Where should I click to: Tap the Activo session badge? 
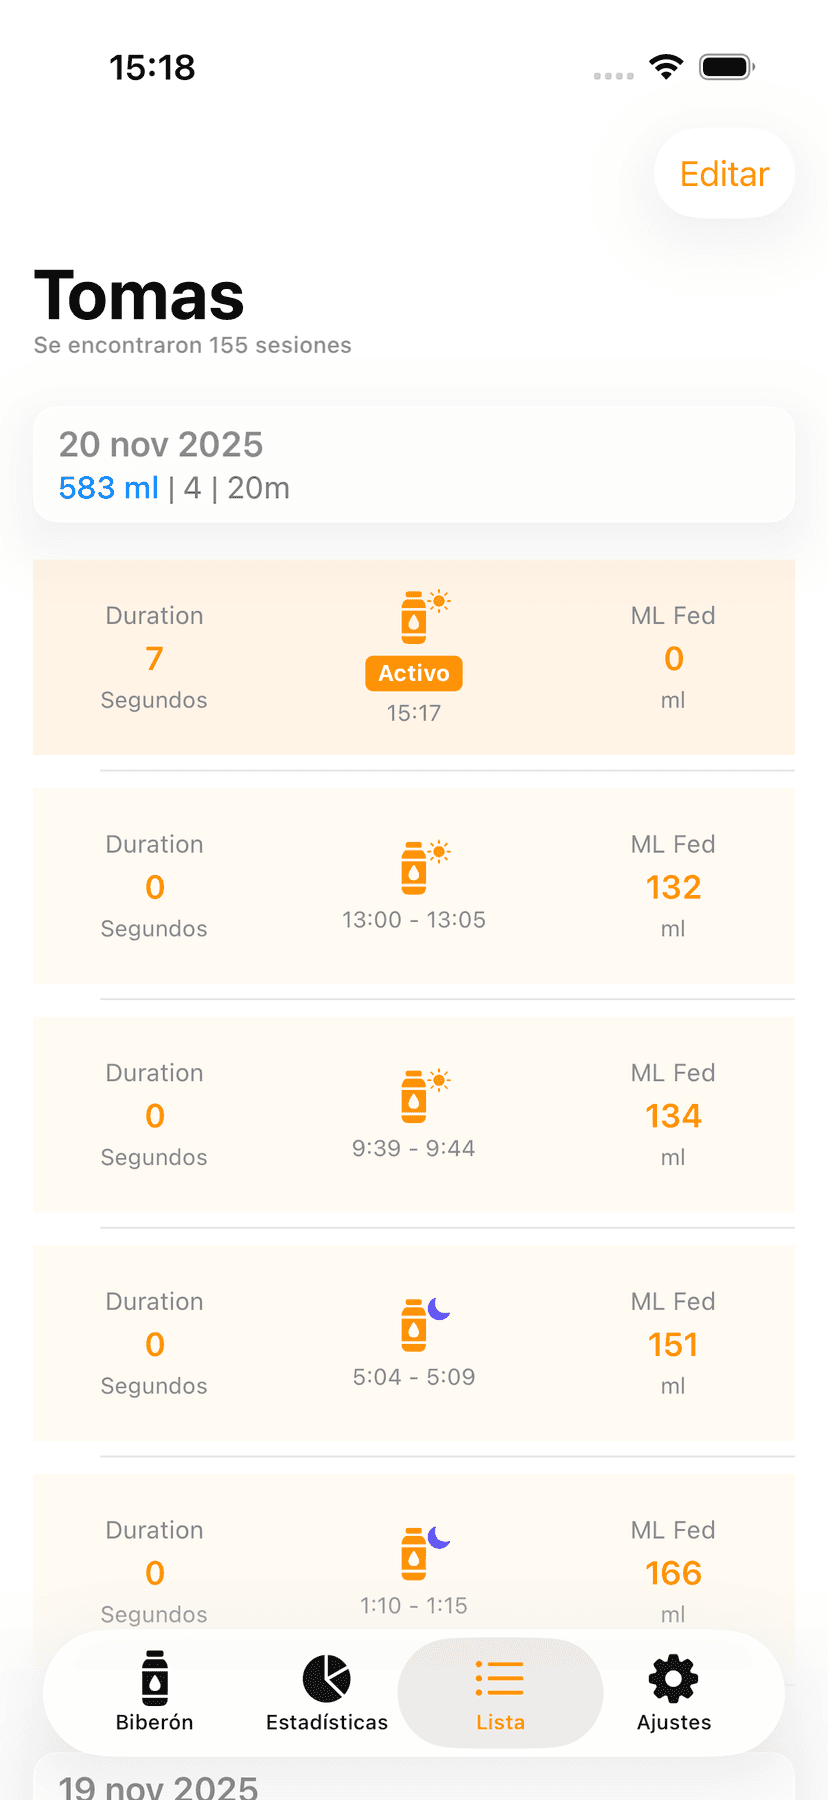point(414,673)
